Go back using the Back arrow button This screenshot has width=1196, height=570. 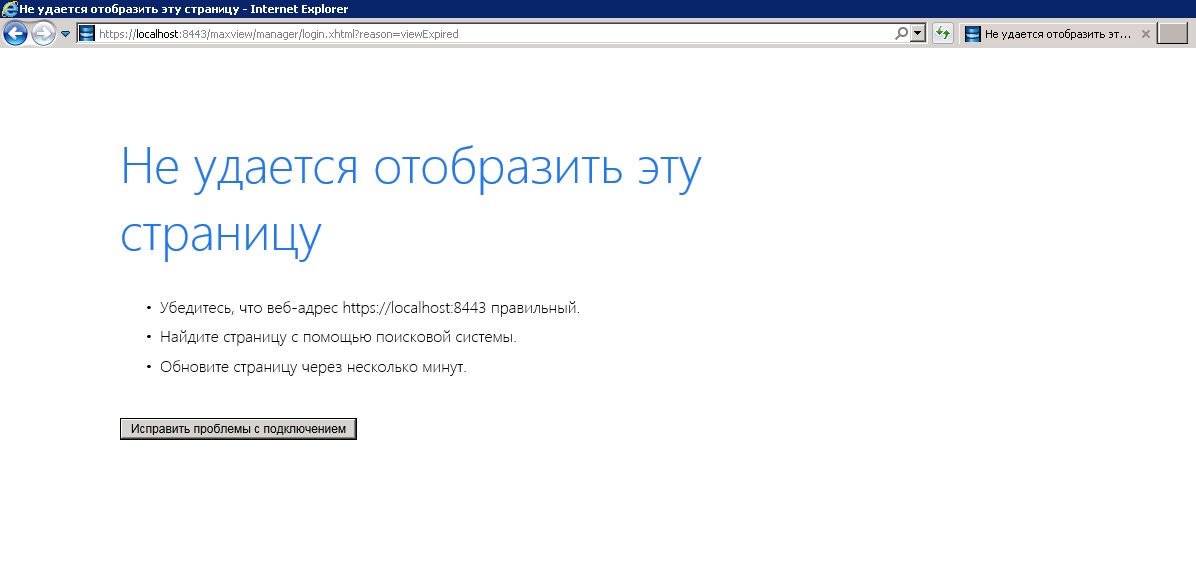tap(15, 34)
